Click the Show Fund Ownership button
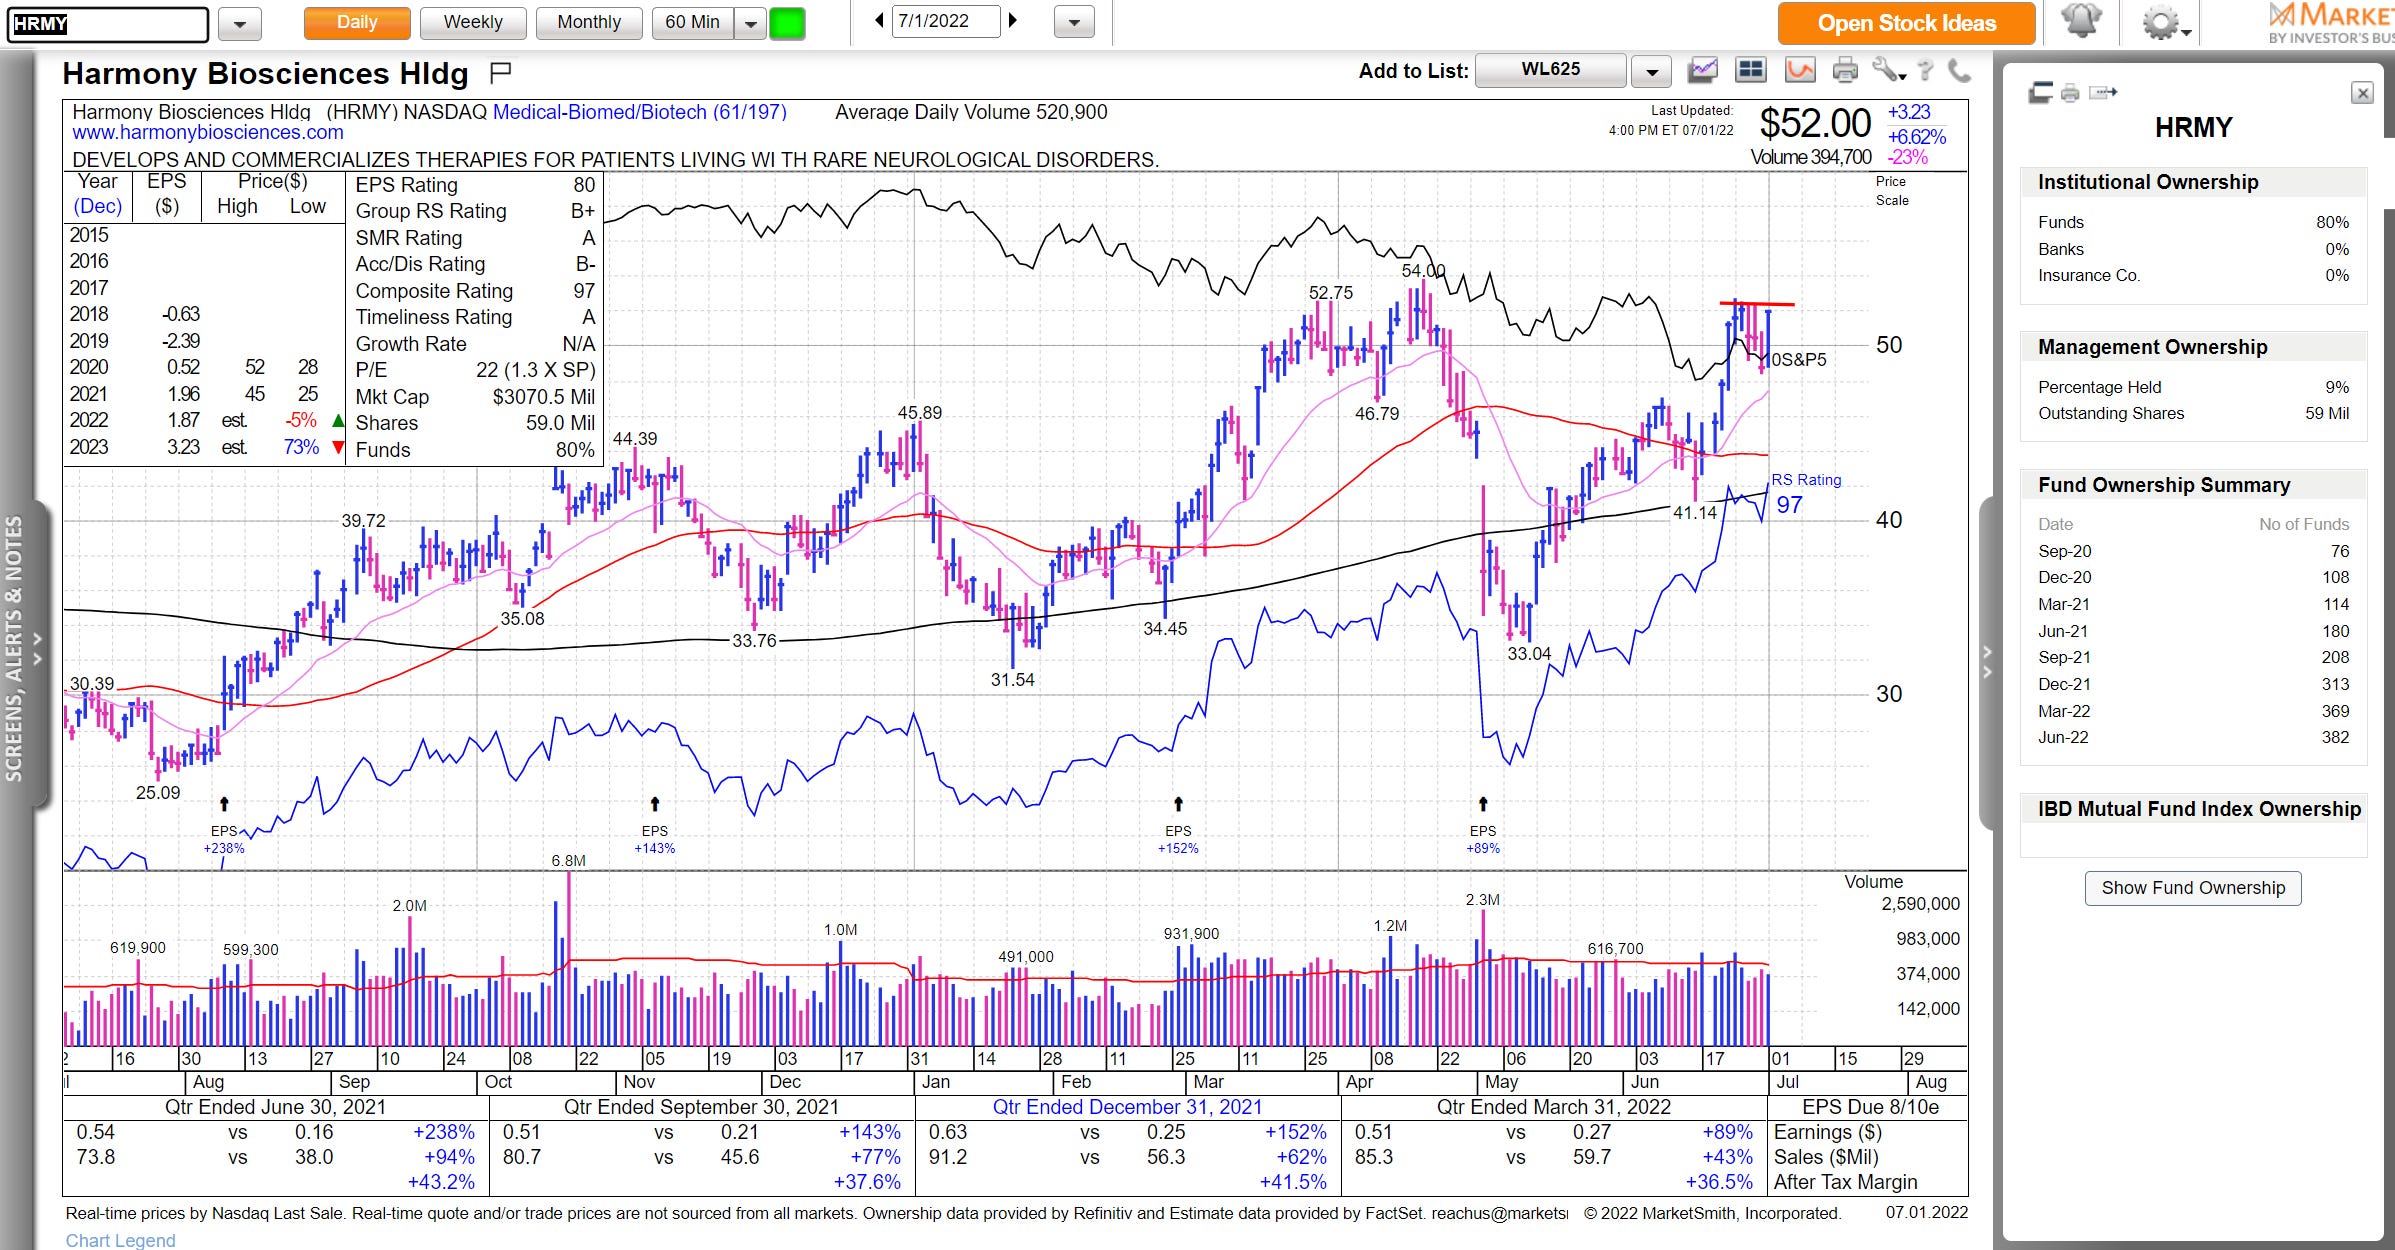The width and height of the screenshot is (2395, 1250). point(2193,888)
